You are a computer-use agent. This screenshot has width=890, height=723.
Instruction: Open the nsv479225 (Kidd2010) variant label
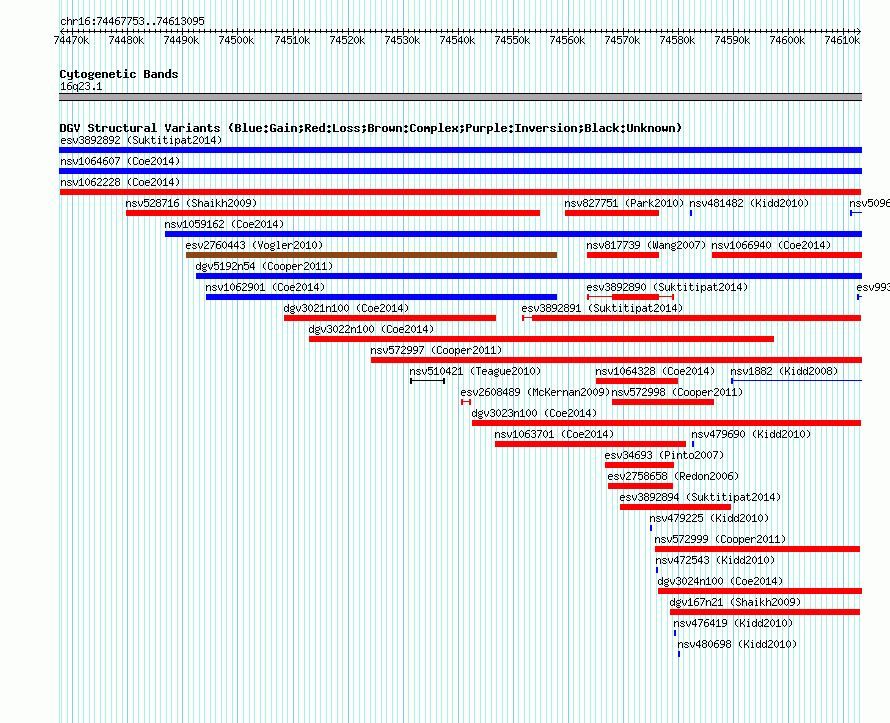[710, 518]
